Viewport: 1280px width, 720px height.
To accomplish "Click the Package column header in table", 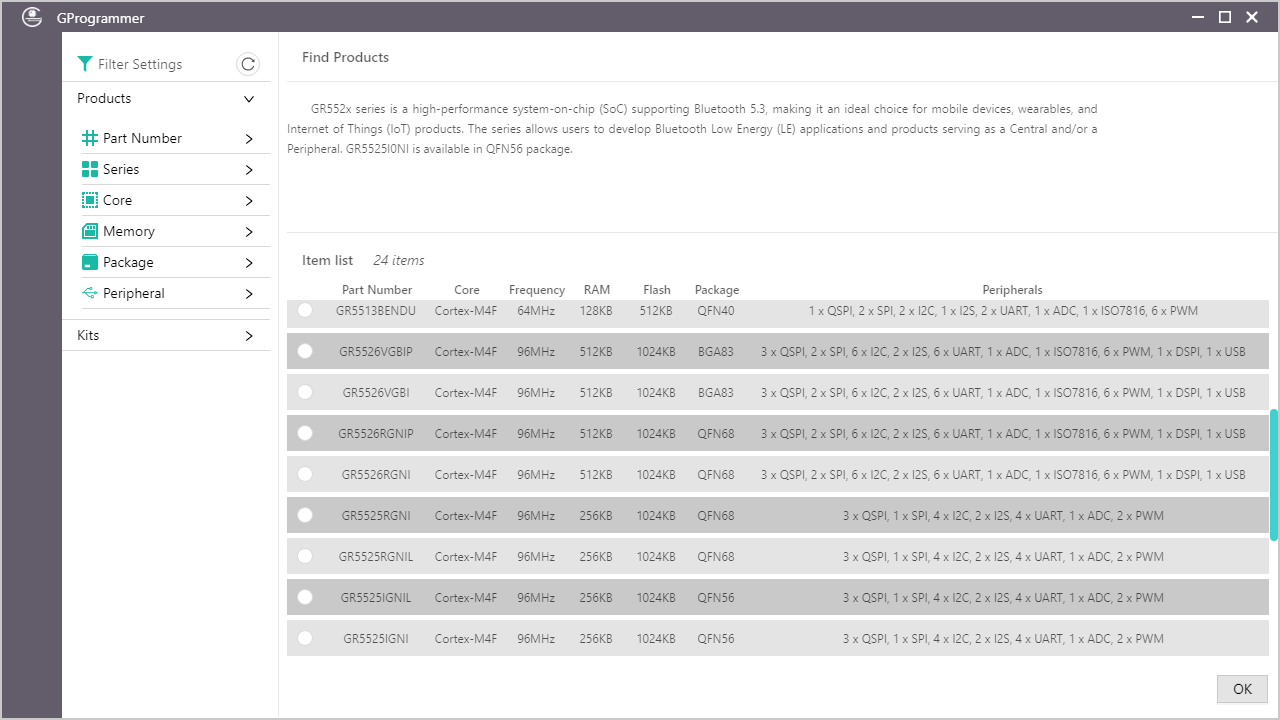I will pyautogui.click(x=717, y=290).
